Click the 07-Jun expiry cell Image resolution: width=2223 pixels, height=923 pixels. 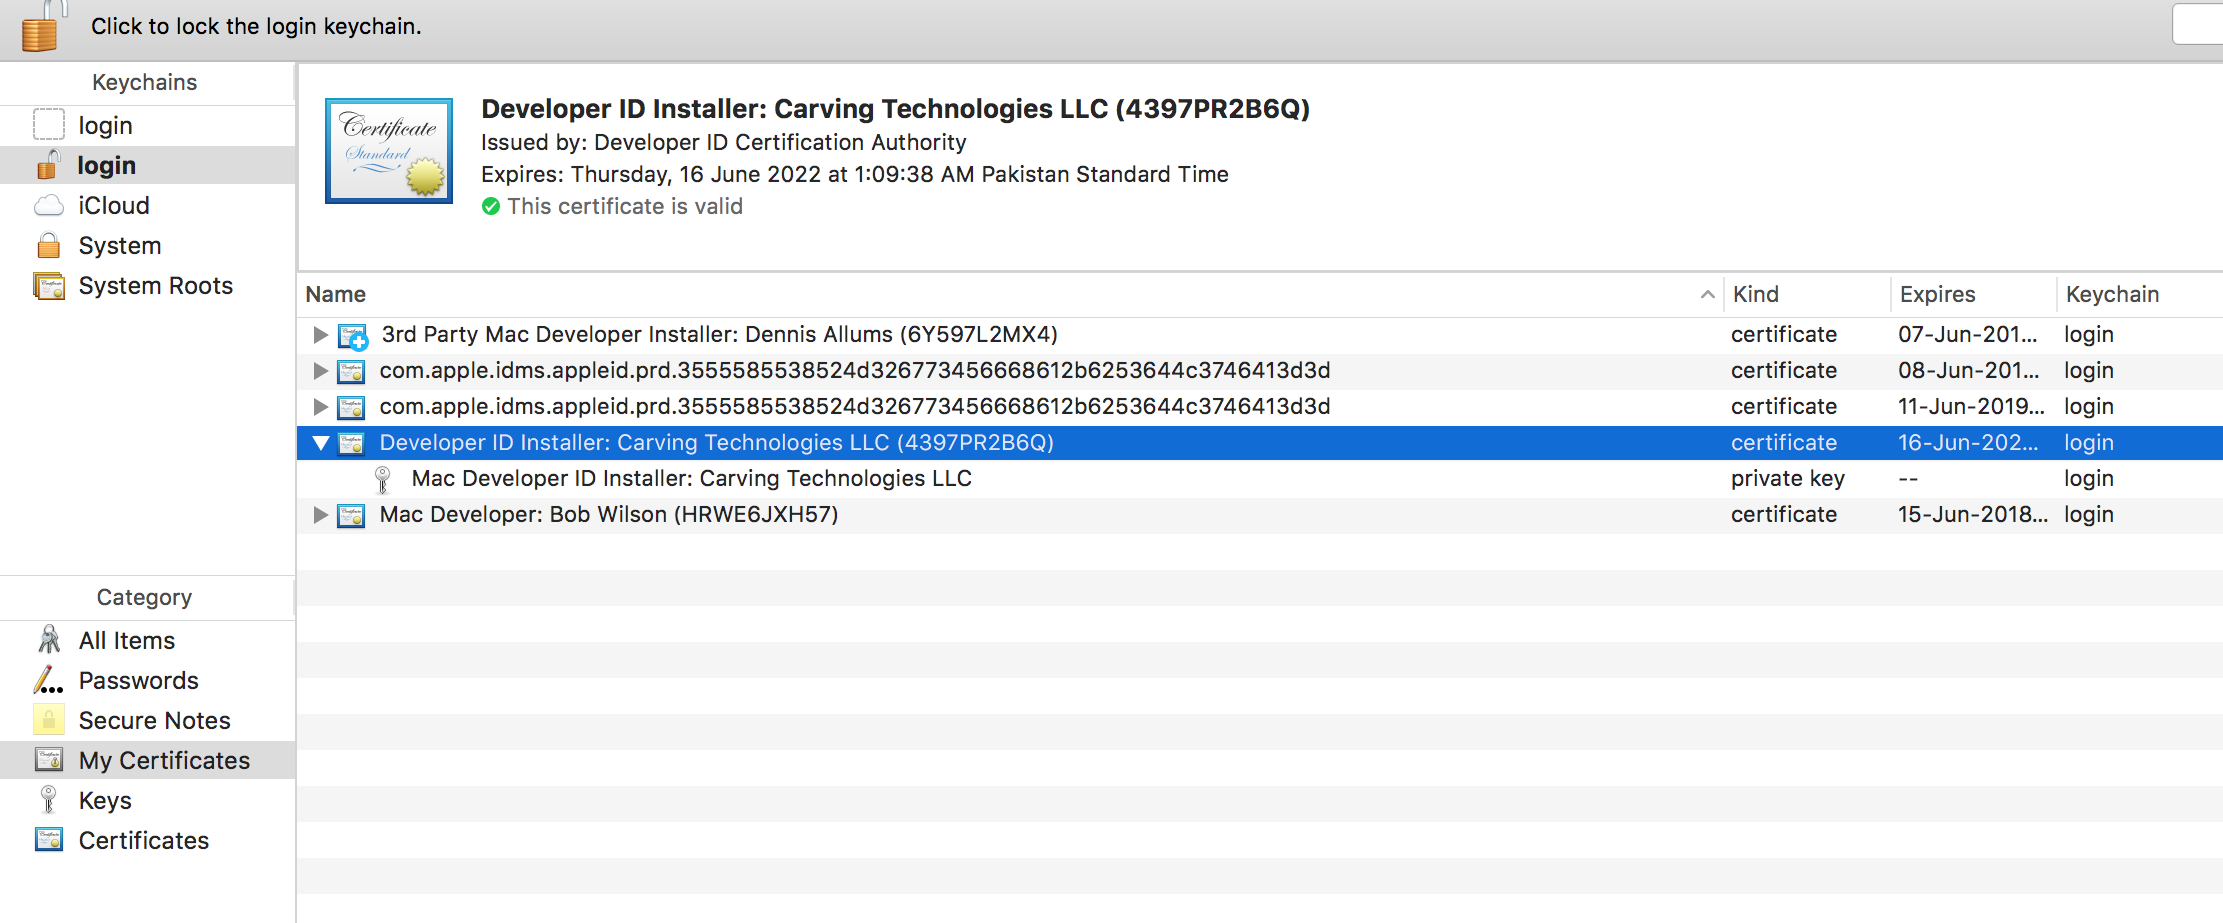1968,334
